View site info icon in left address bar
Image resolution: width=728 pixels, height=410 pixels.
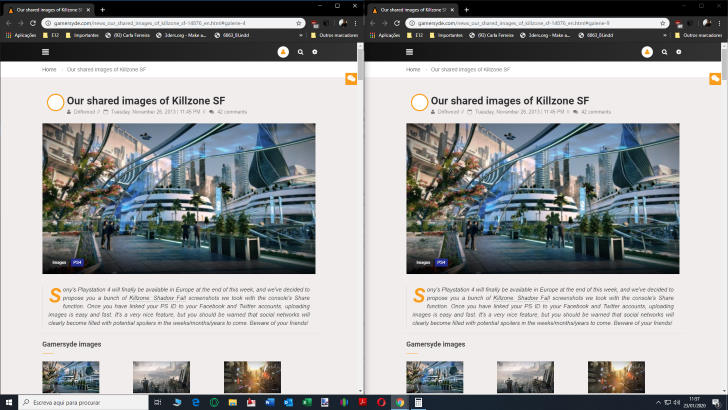tap(48, 23)
